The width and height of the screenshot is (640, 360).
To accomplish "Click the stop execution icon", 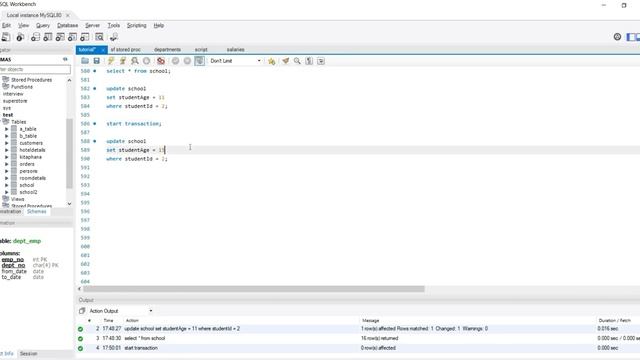I will [146, 61].
